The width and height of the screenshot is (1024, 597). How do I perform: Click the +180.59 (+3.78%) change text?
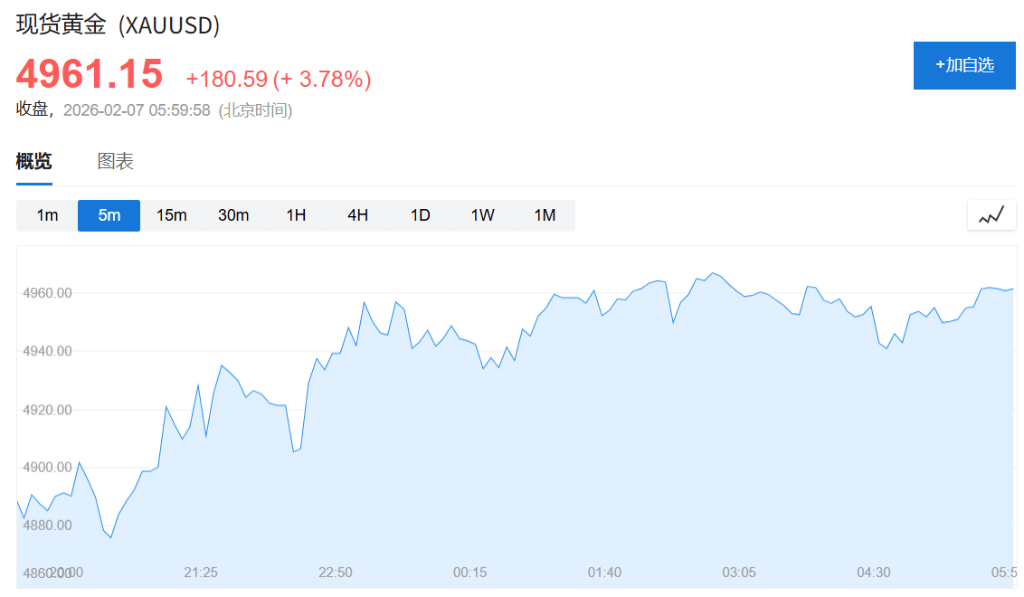coord(278,79)
